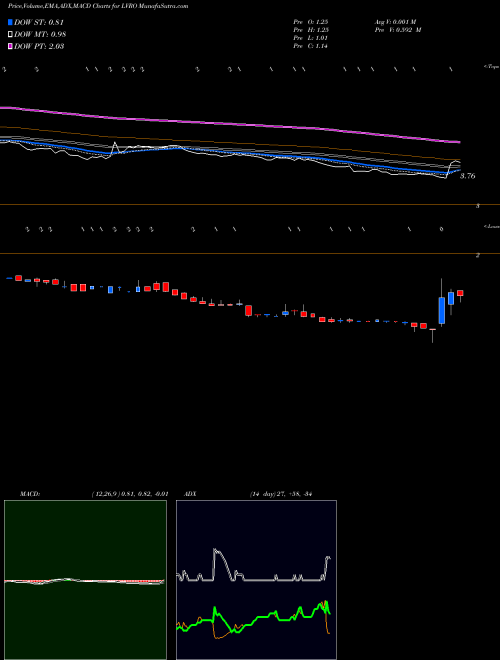The image size is (500, 660).
Task: Click the white DOW MT legend swatch
Action: (11, 34)
